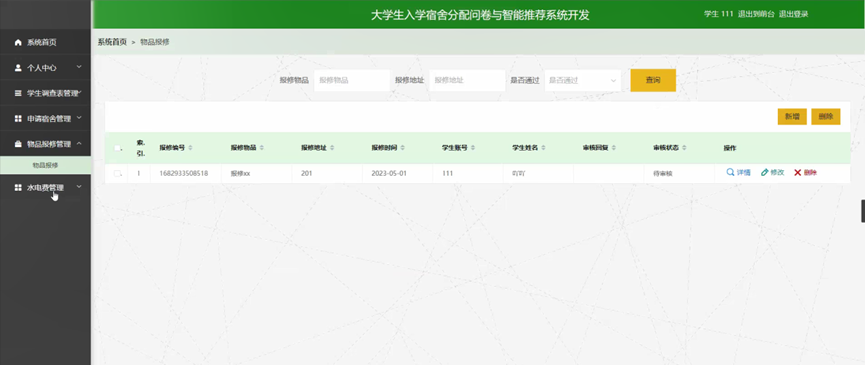Click the red X icon for row 删除

798,173
